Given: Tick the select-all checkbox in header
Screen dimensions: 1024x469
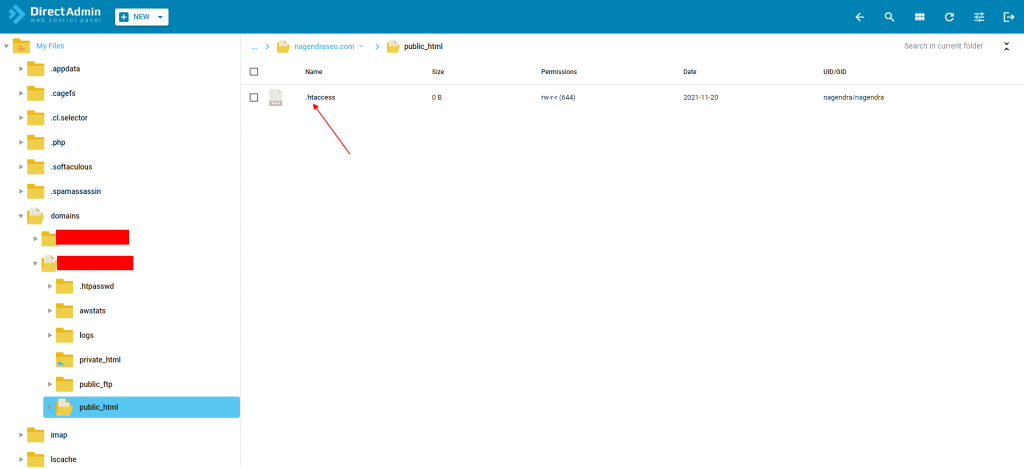Looking at the screenshot, I should (x=254, y=72).
